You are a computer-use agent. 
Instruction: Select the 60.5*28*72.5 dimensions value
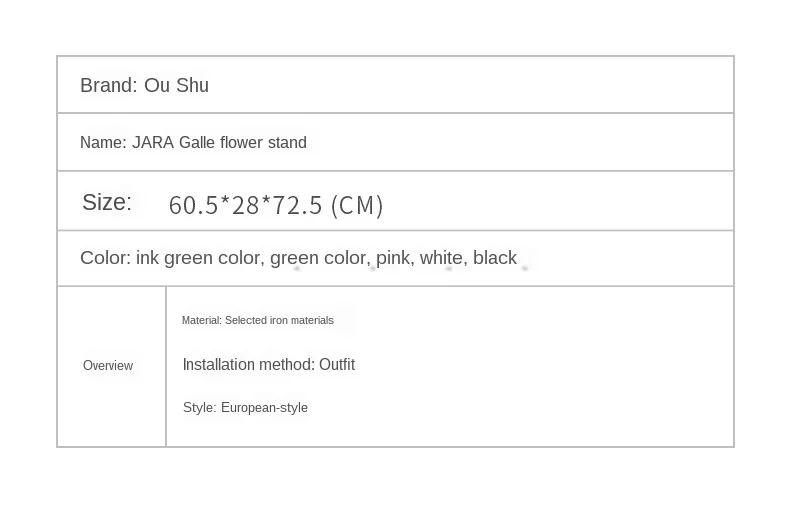[x=245, y=206]
